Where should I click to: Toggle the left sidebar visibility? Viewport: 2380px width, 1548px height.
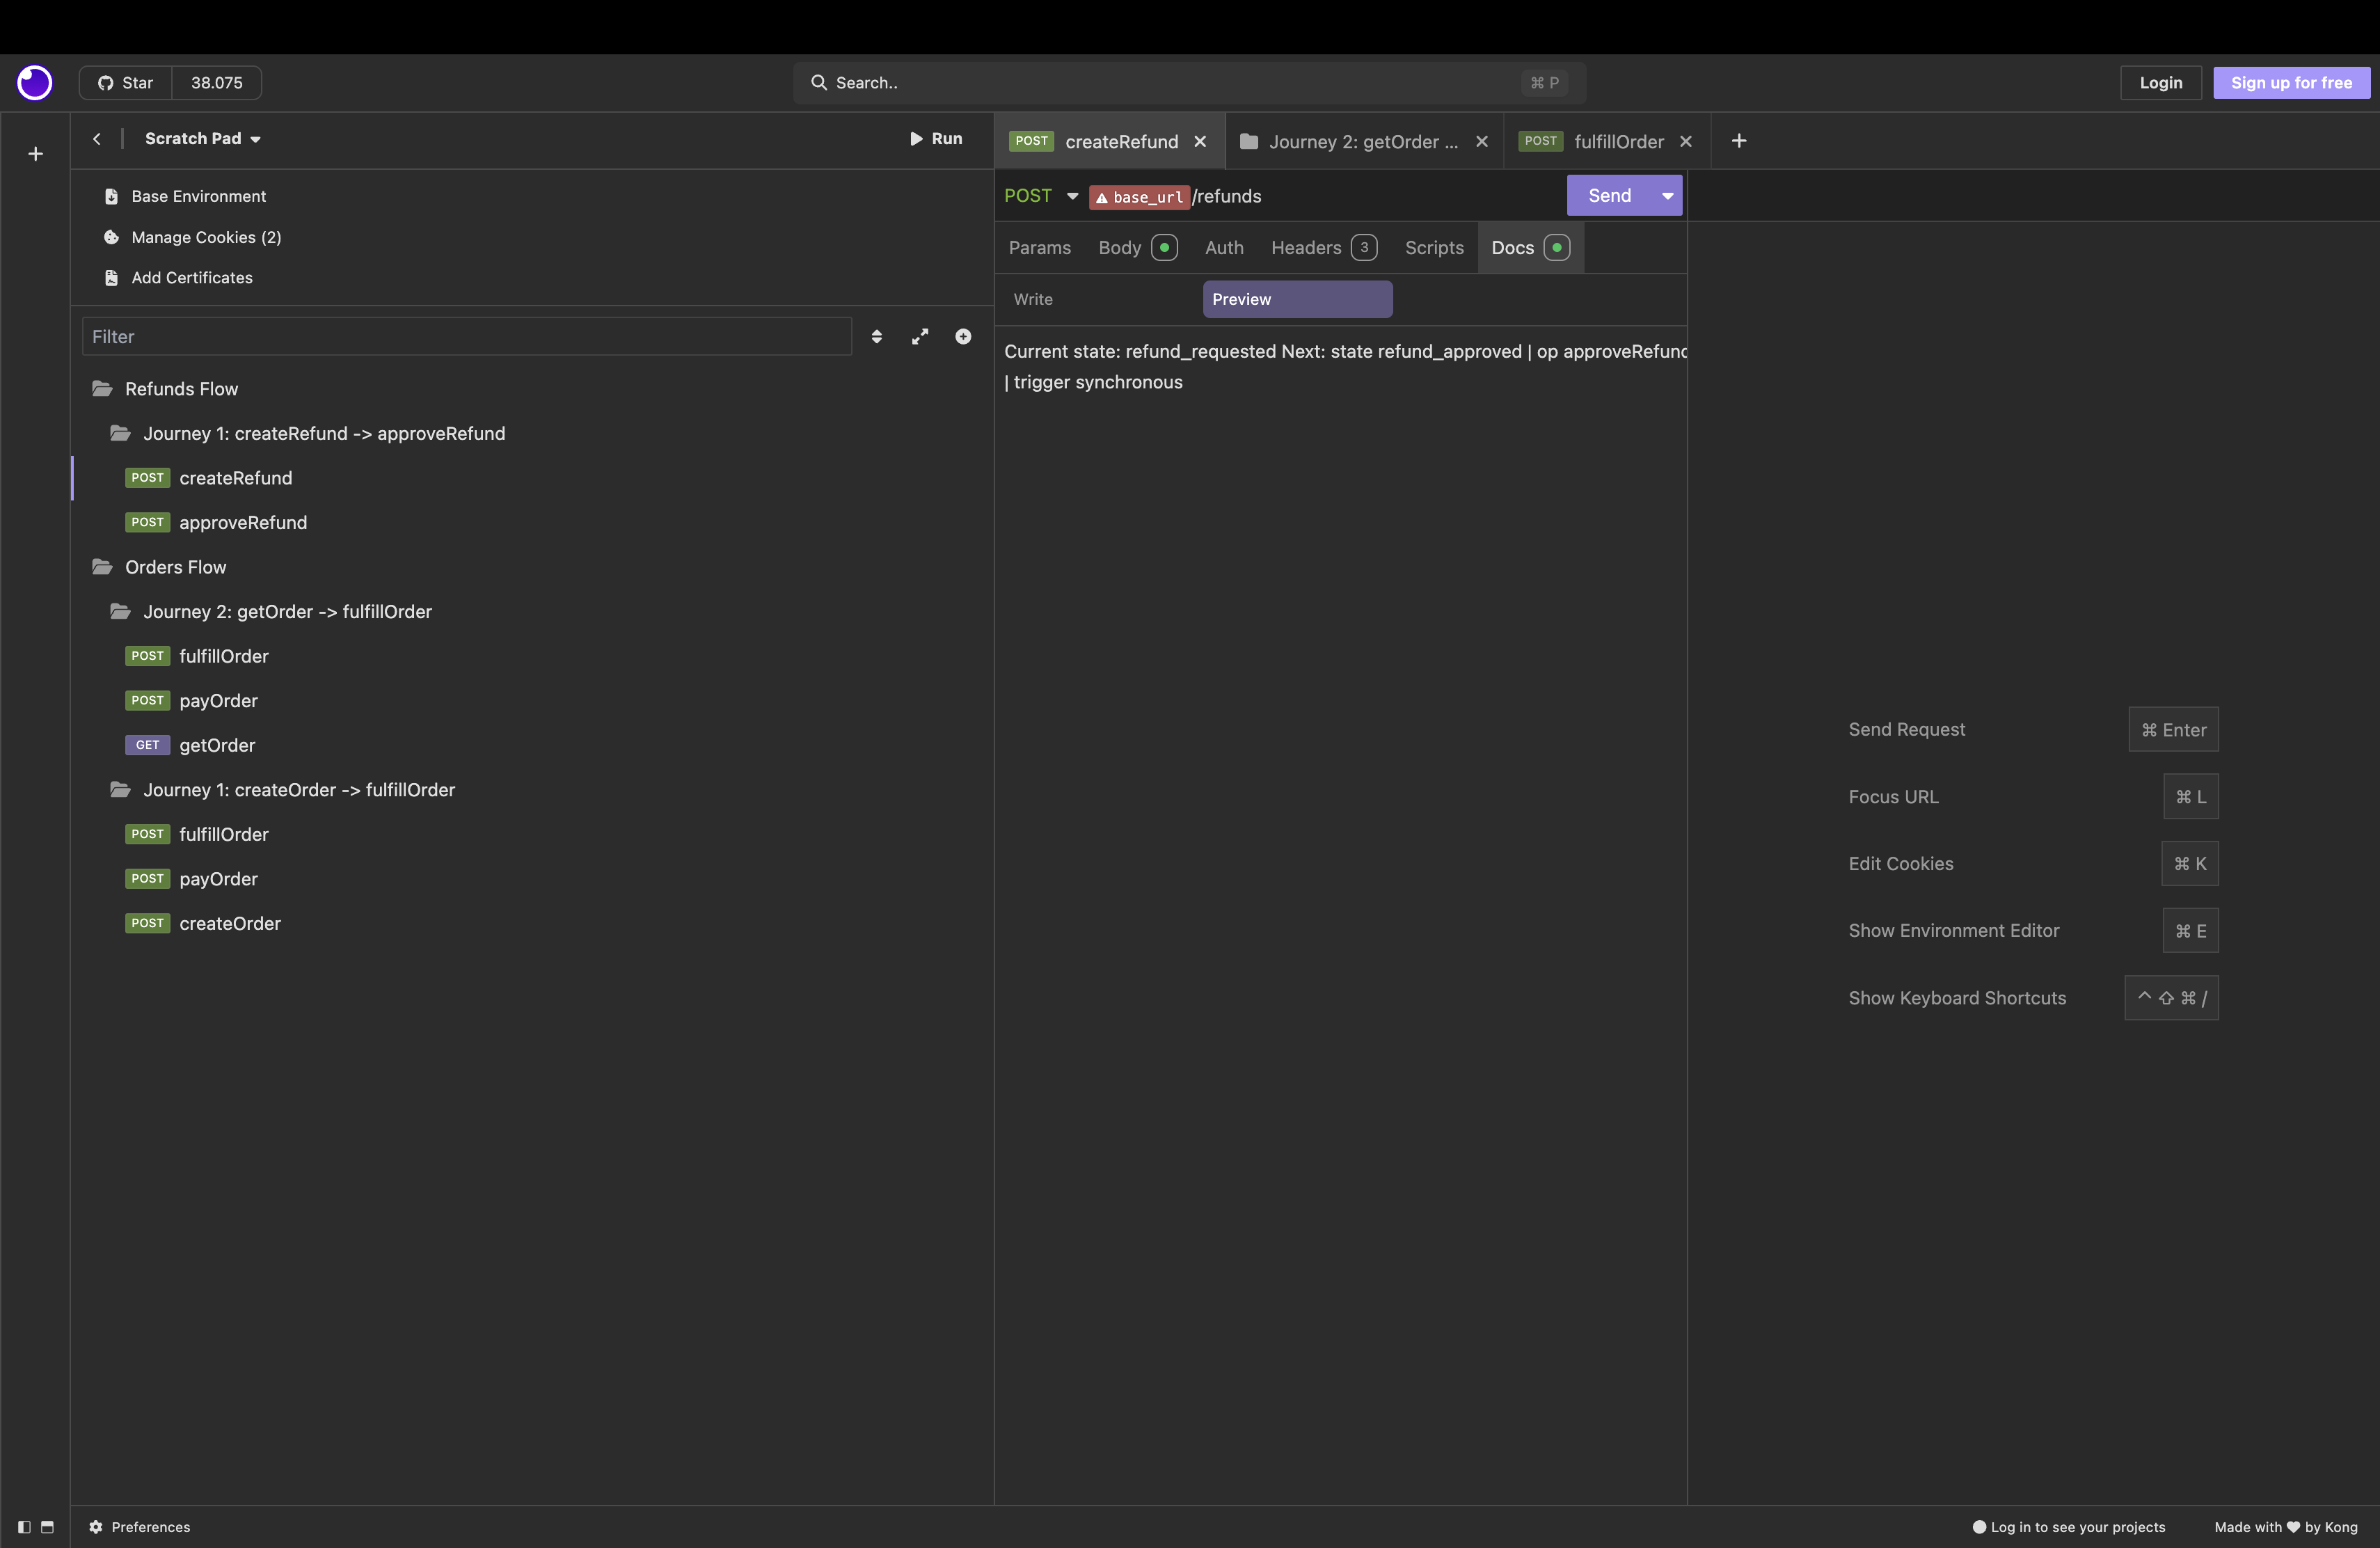[22, 1527]
